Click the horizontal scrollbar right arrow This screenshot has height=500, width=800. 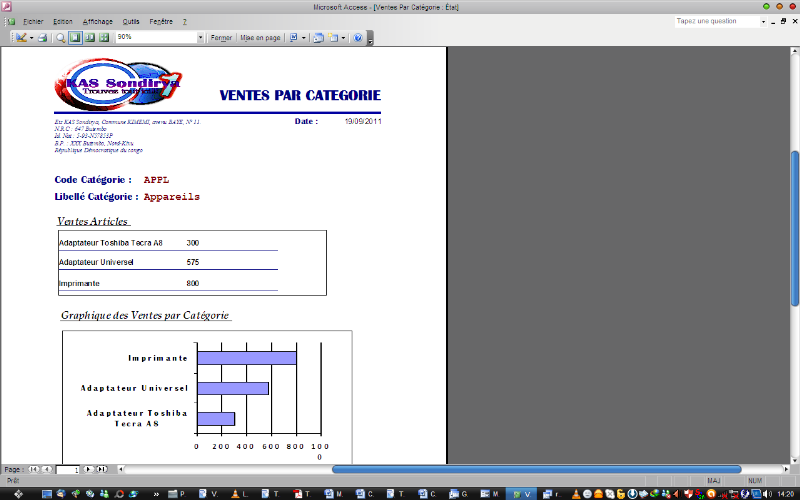point(786,469)
